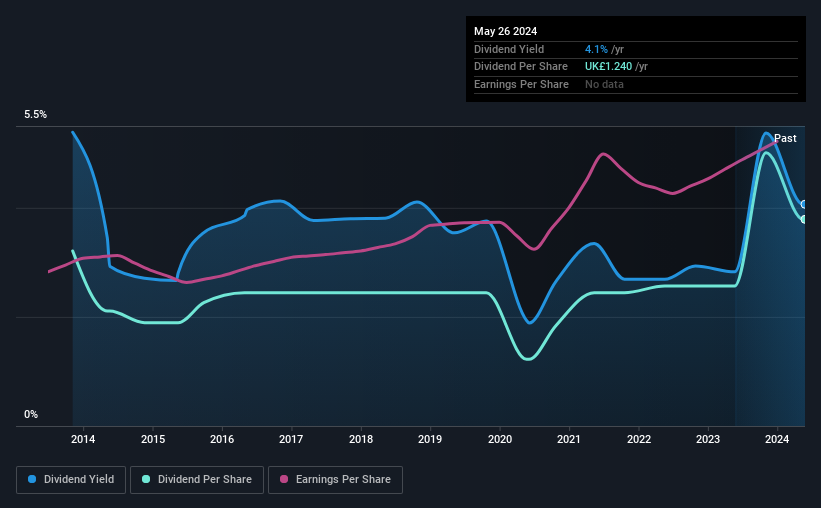Toggle the Dividend Per Share legend button

point(197,480)
